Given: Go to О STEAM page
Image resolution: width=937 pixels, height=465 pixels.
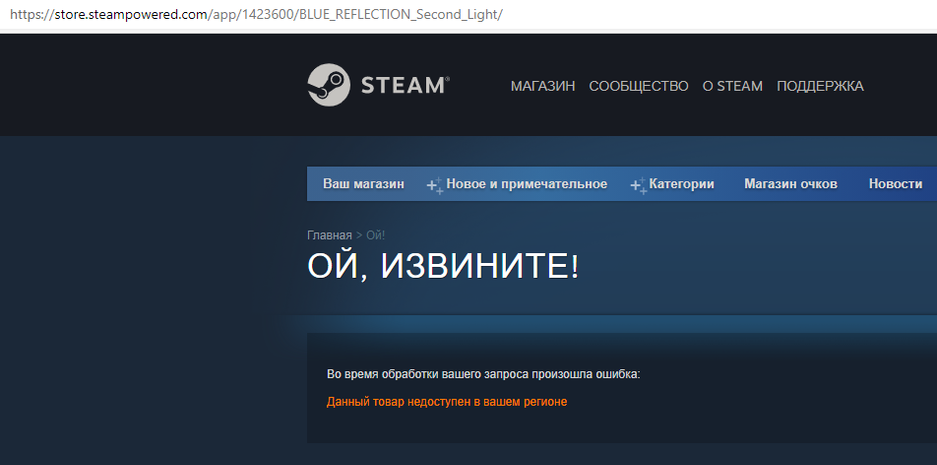Looking at the screenshot, I should pyautogui.click(x=732, y=86).
